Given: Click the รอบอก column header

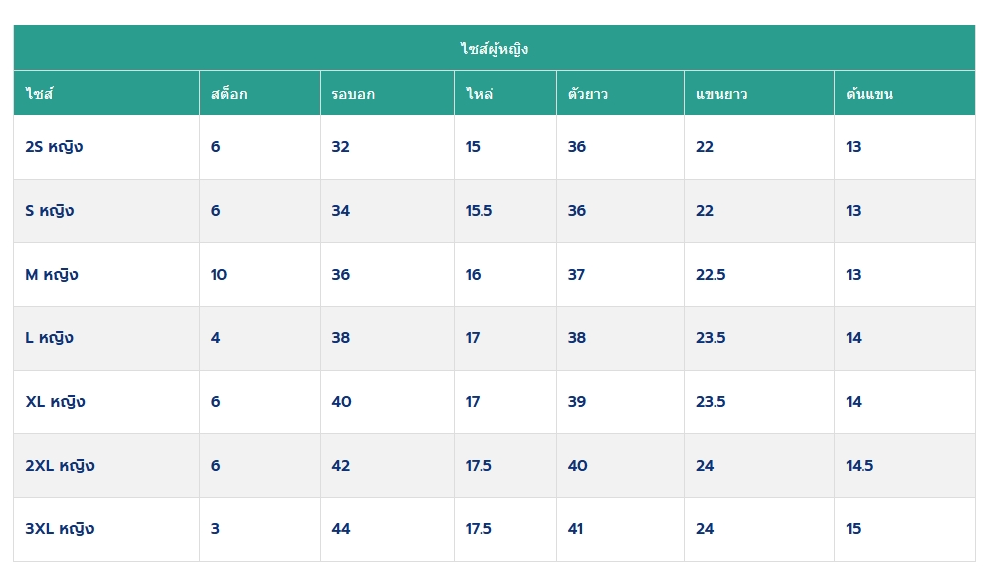Looking at the screenshot, I should coord(353,94).
